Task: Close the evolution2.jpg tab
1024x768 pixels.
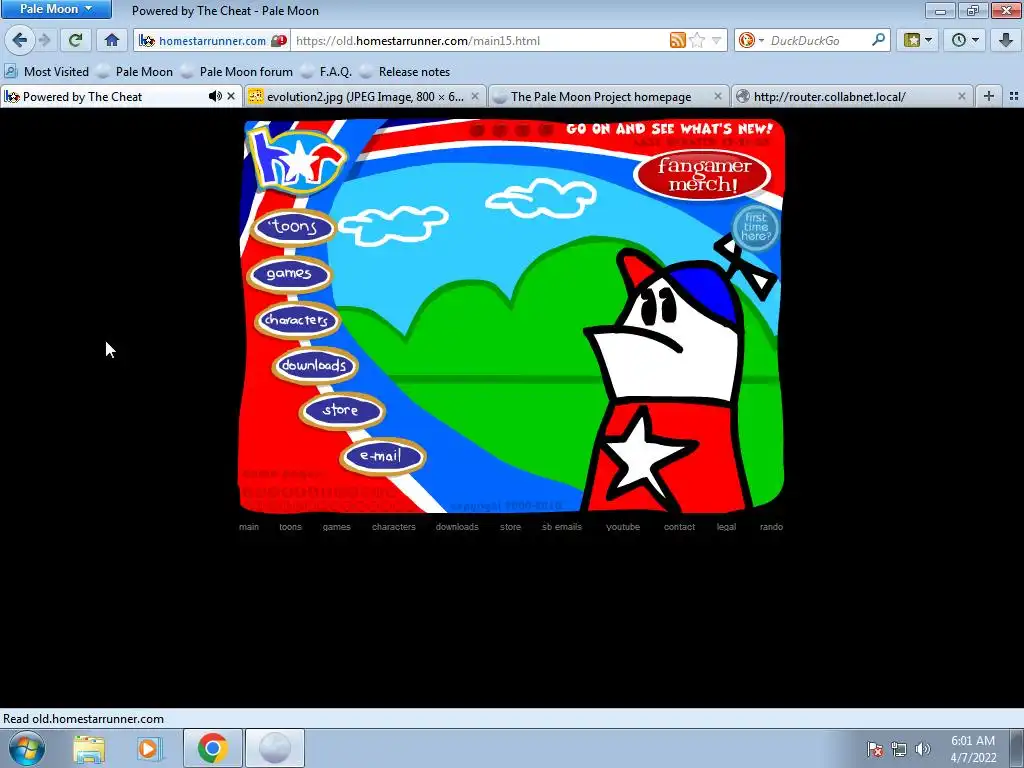Action: pyautogui.click(x=475, y=97)
